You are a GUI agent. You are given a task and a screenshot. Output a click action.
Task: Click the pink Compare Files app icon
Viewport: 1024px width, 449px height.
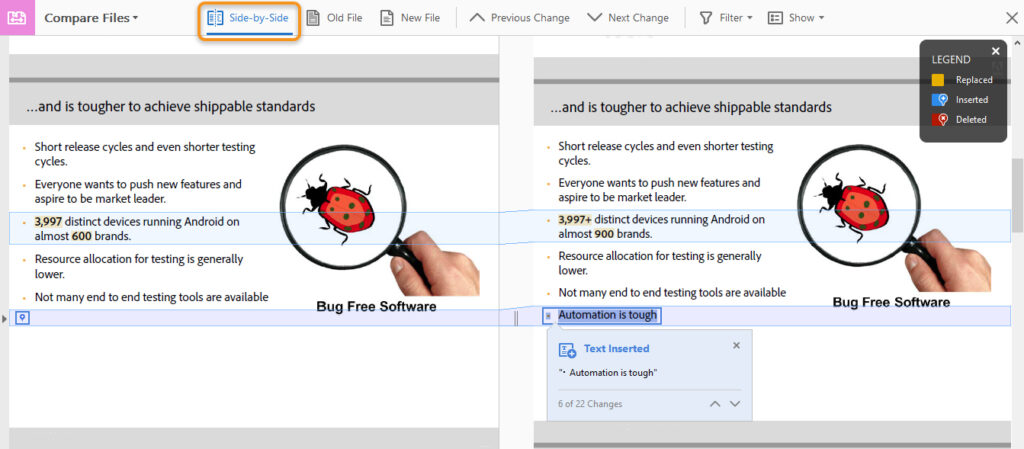pyautogui.click(x=17, y=18)
